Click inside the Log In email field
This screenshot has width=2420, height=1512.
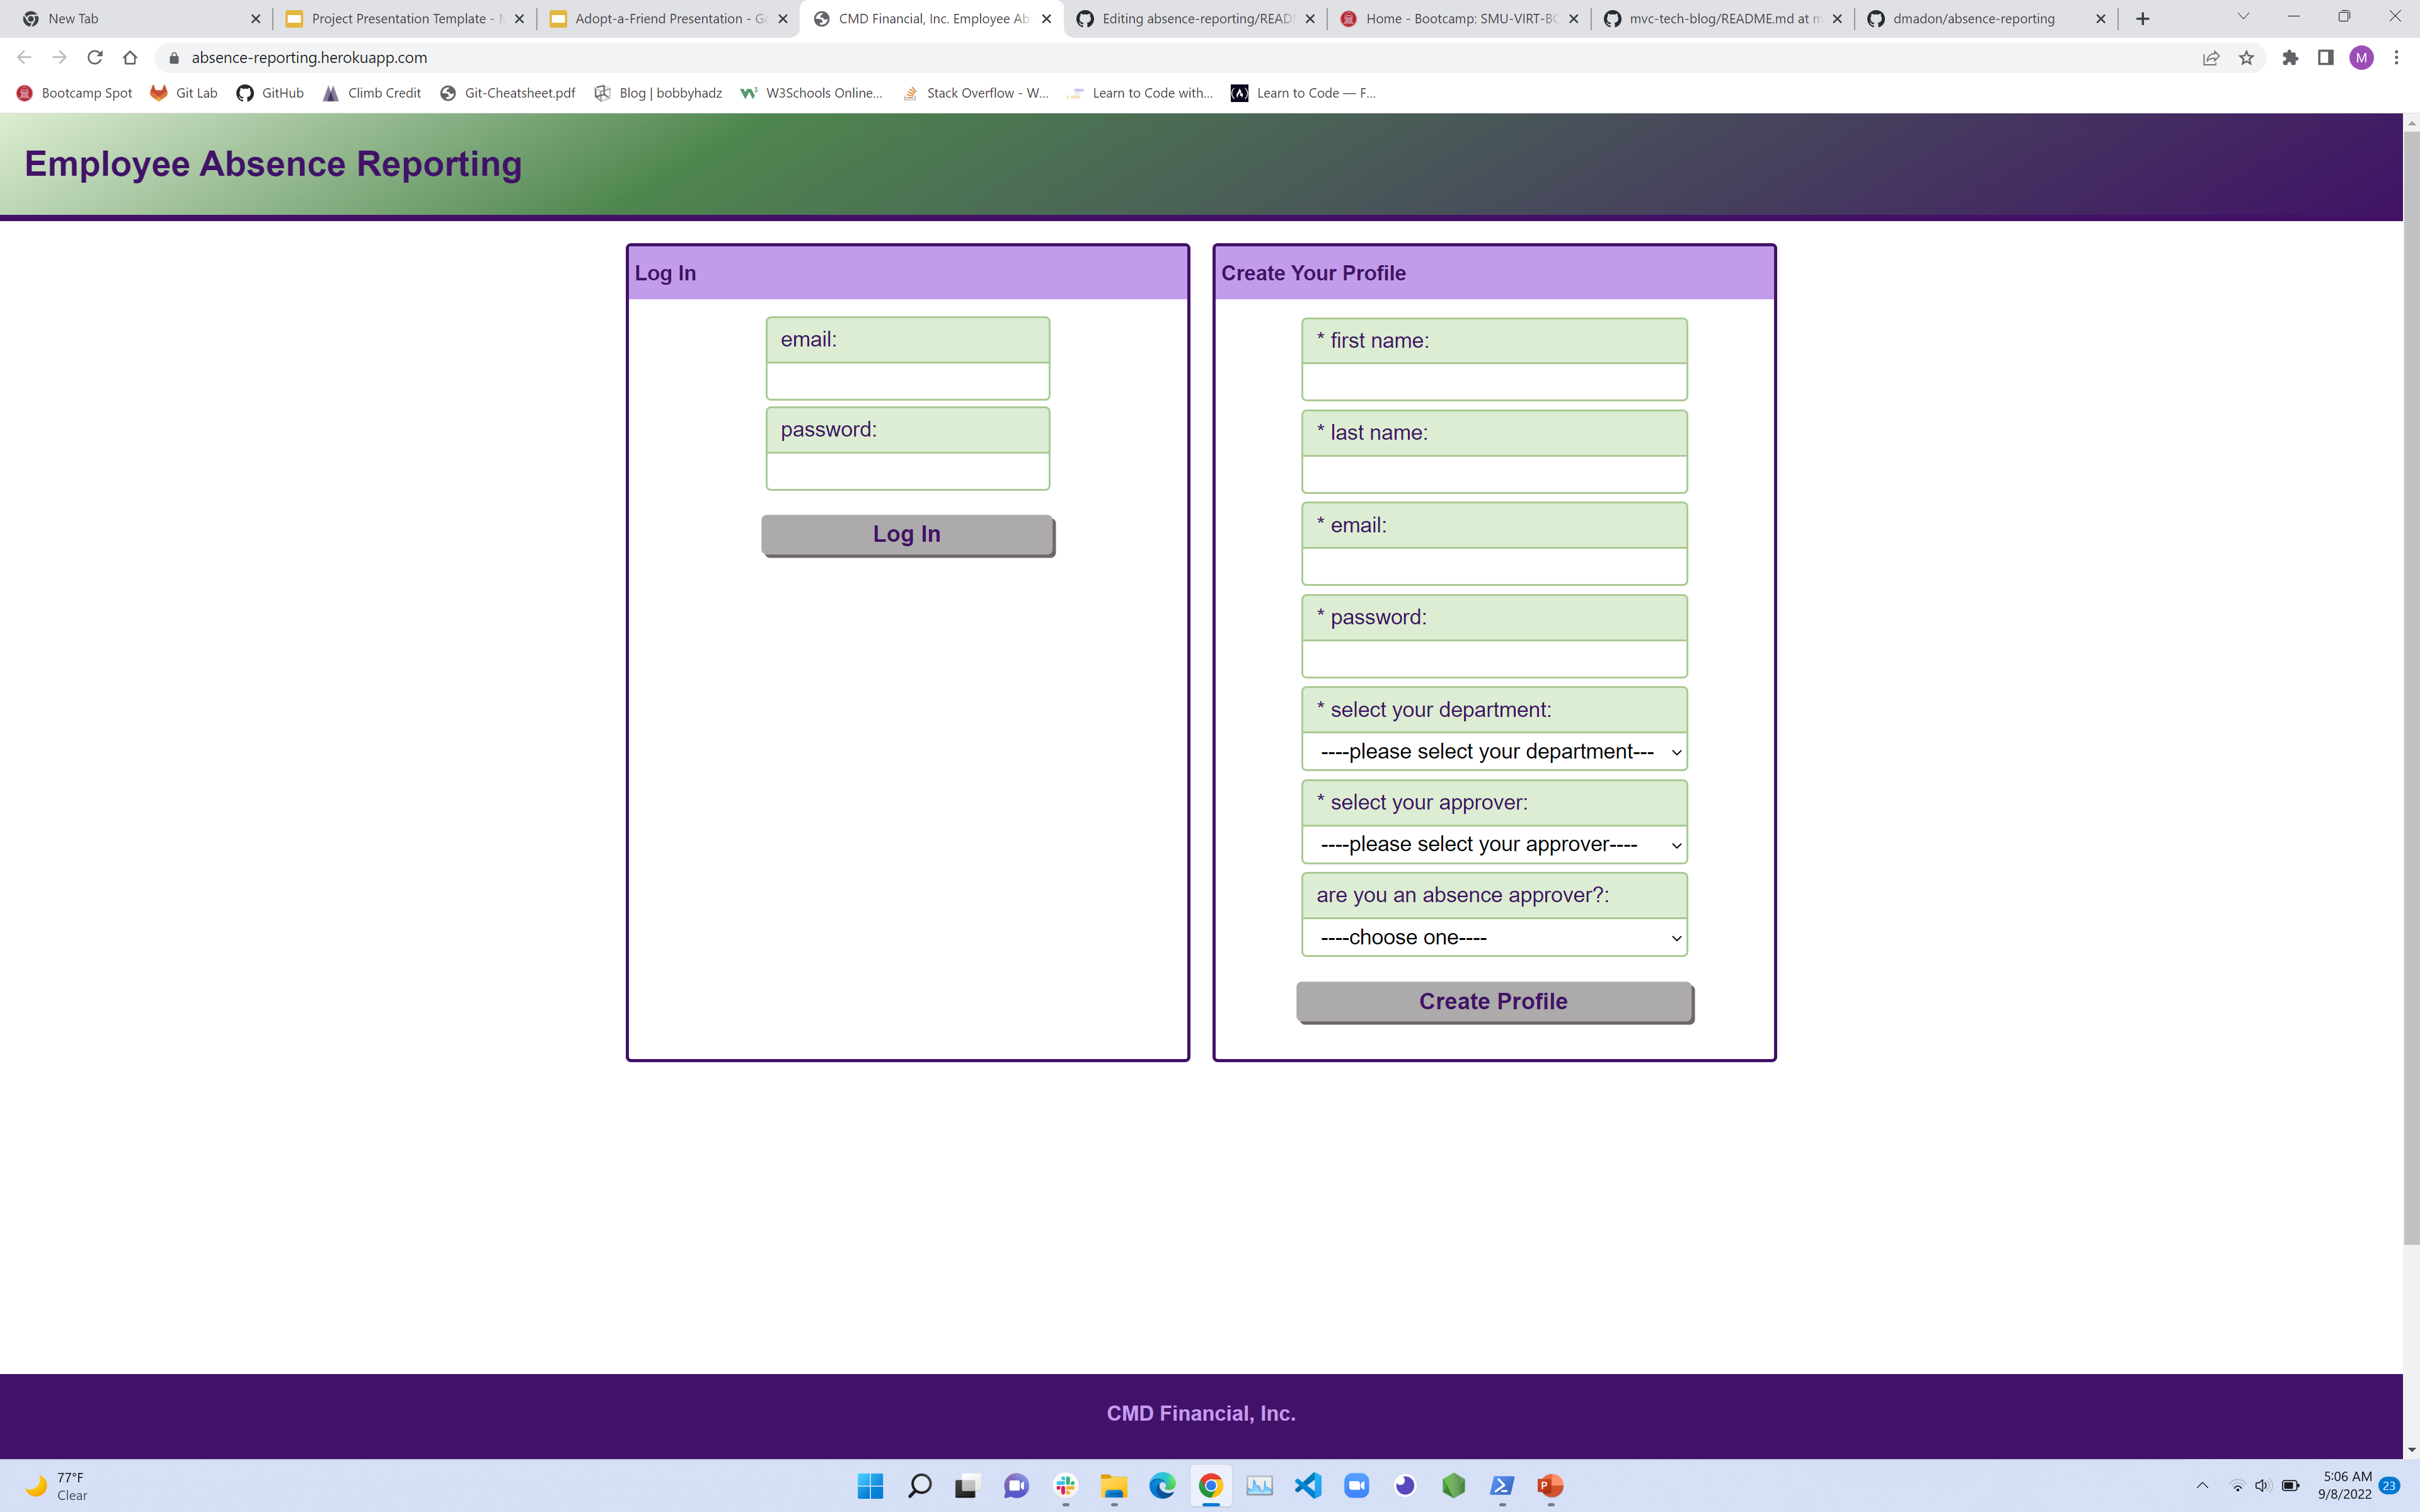[907, 381]
